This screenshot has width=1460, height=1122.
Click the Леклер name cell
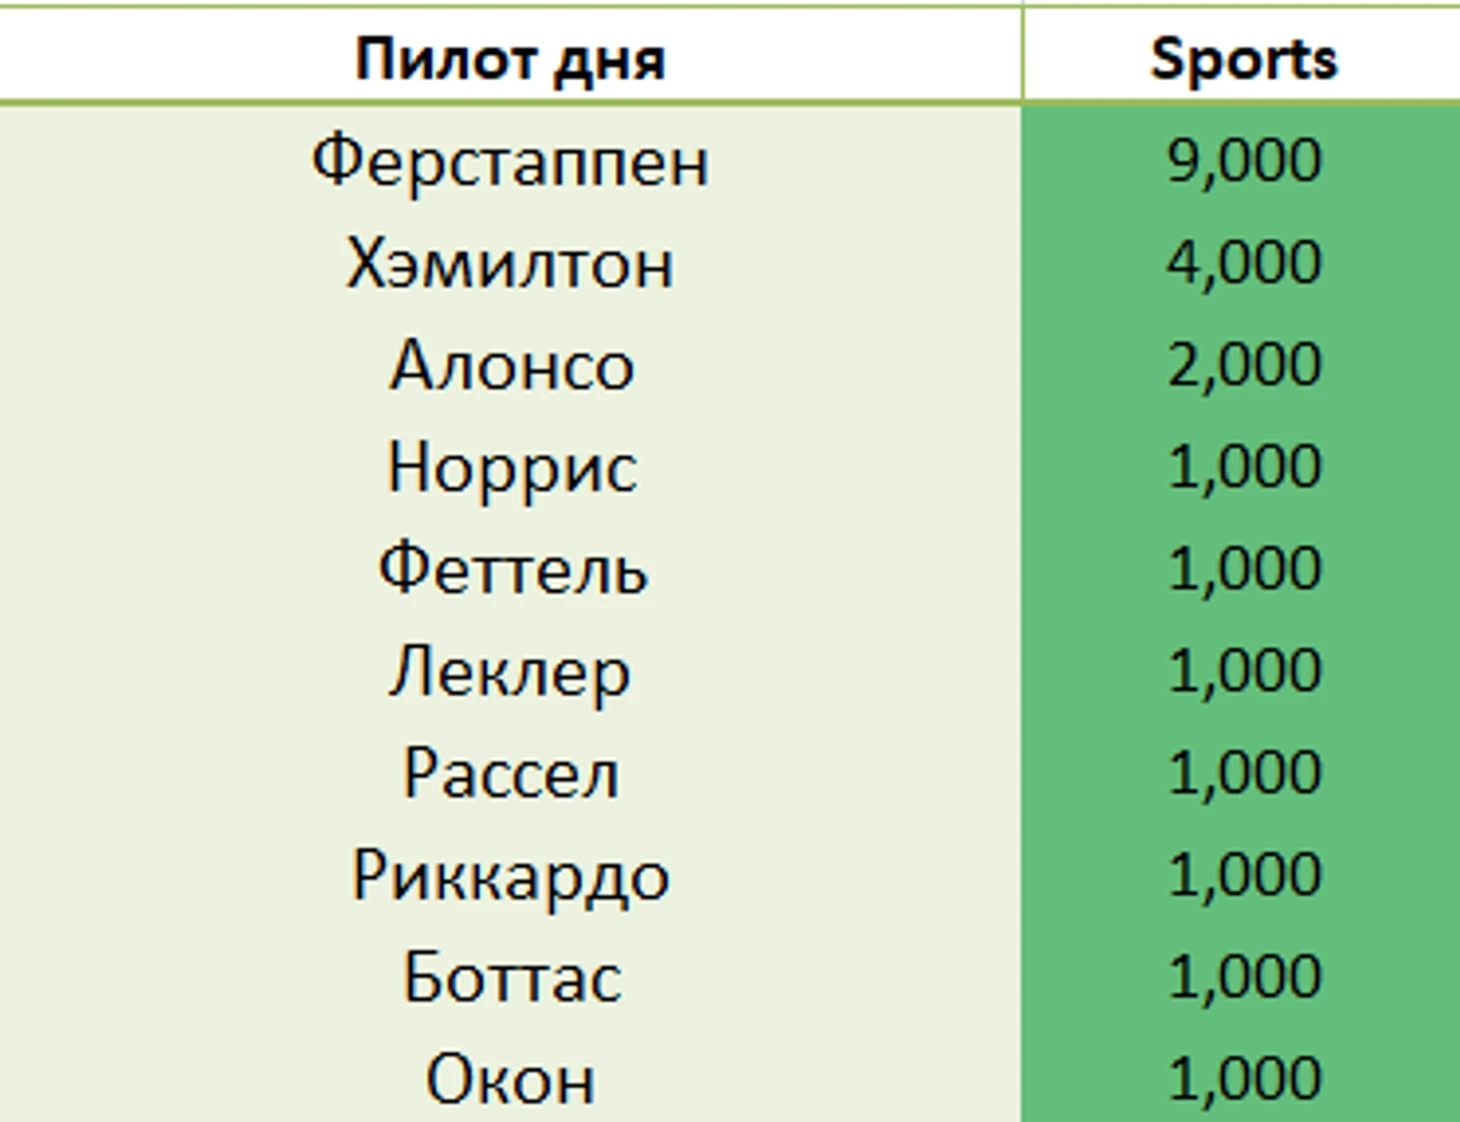pyautogui.click(x=510, y=671)
